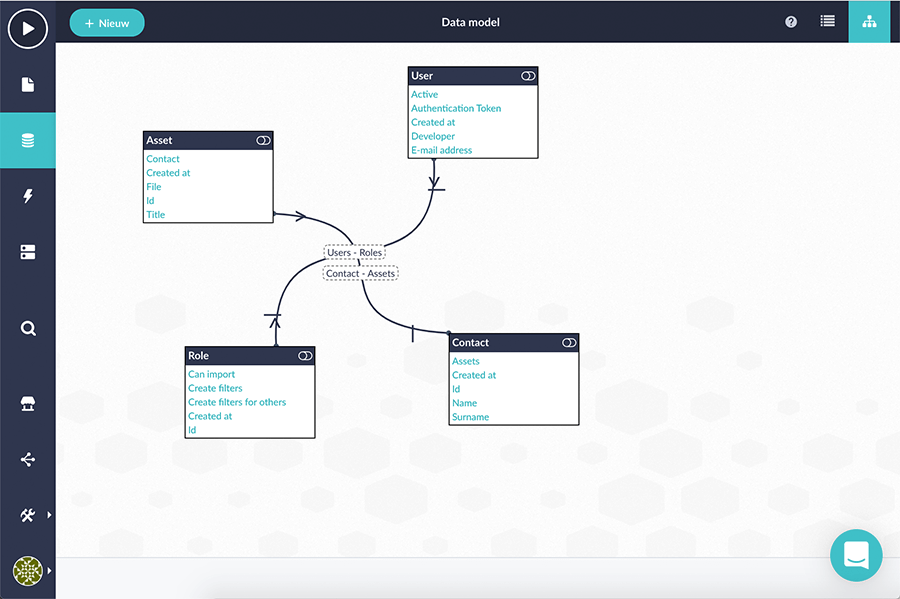Viewport: 900px width, 599px height.
Task: Select the database Data model sidebar icon
Action: click(x=28, y=141)
